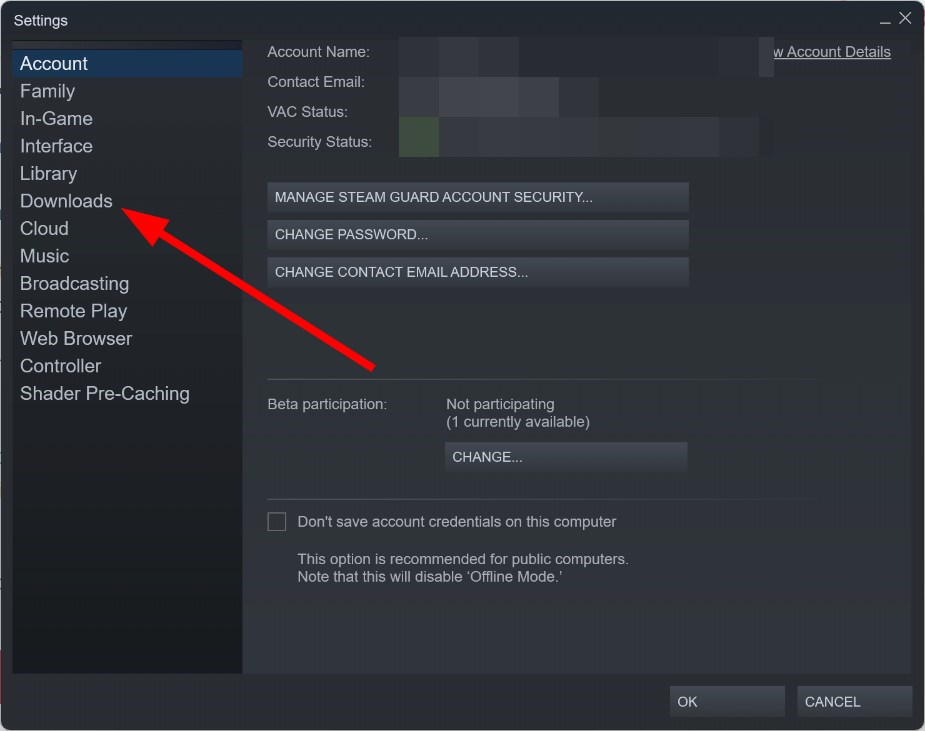Cancel the Settings dialog
This screenshot has width=925, height=731.
(x=854, y=702)
